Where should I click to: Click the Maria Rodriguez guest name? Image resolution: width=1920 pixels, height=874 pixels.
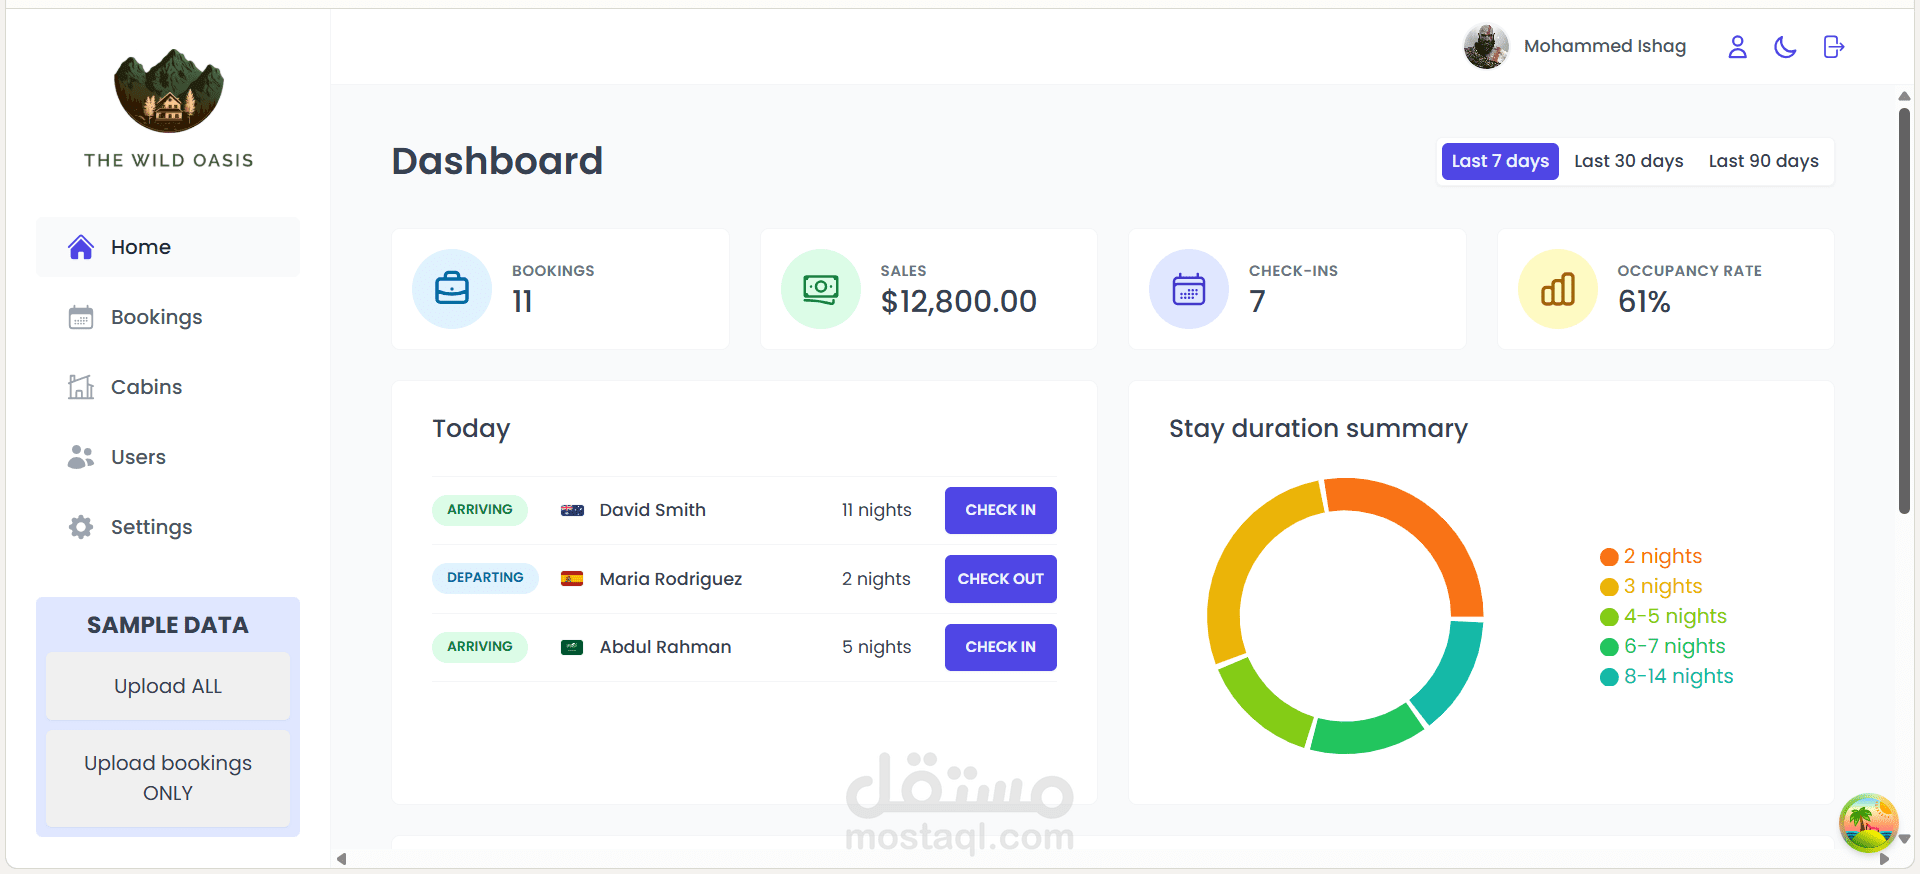tap(670, 579)
